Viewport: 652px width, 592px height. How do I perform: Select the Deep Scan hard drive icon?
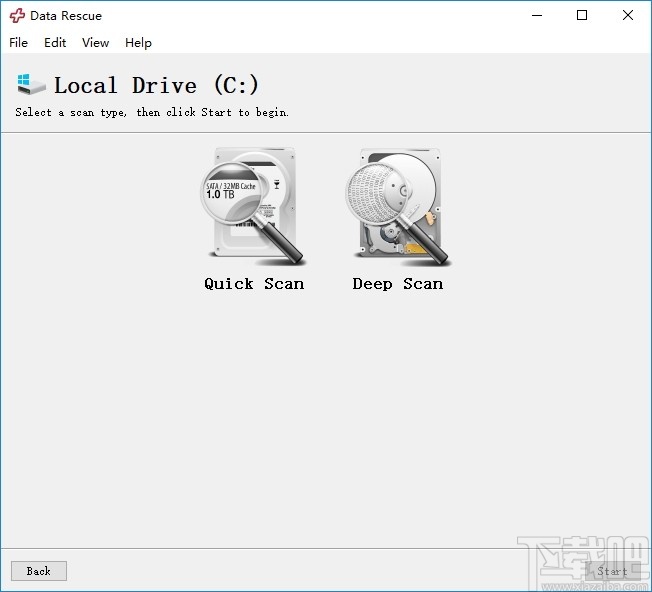coord(398,206)
